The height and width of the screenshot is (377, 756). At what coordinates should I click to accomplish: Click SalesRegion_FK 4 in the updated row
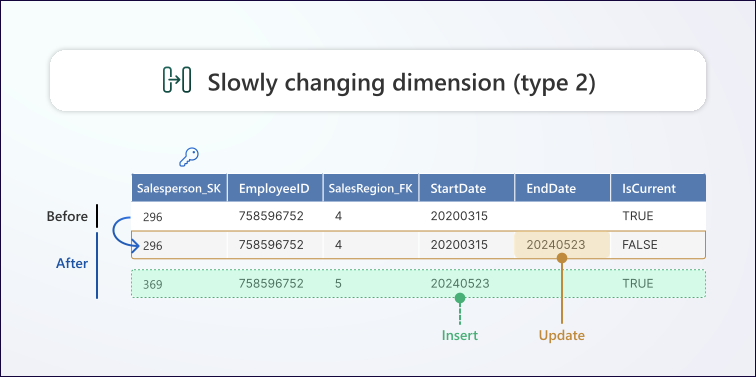[x=338, y=245]
